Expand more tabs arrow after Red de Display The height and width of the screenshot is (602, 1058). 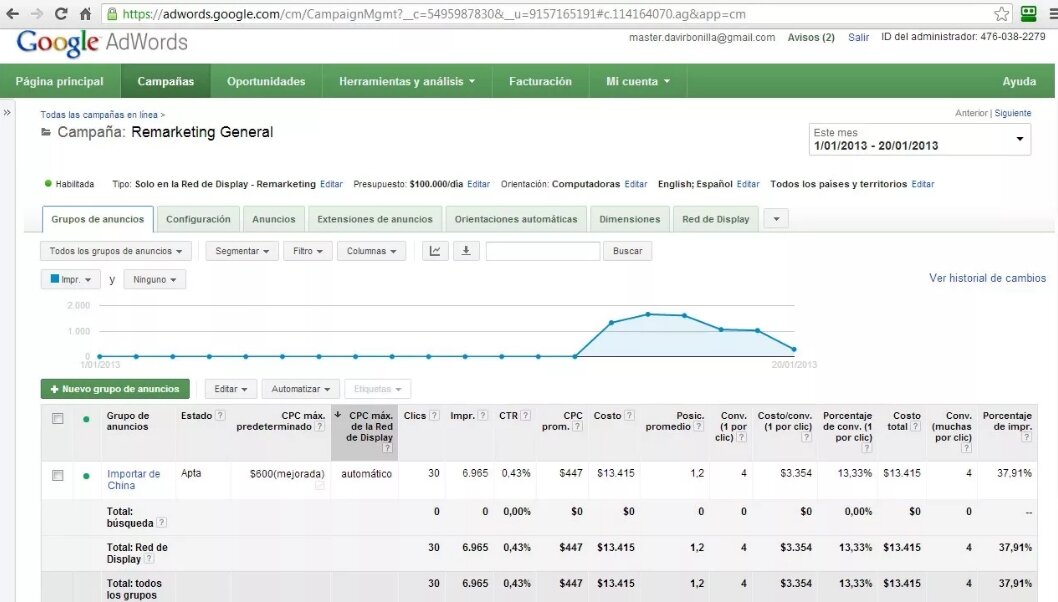tap(777, 219)
